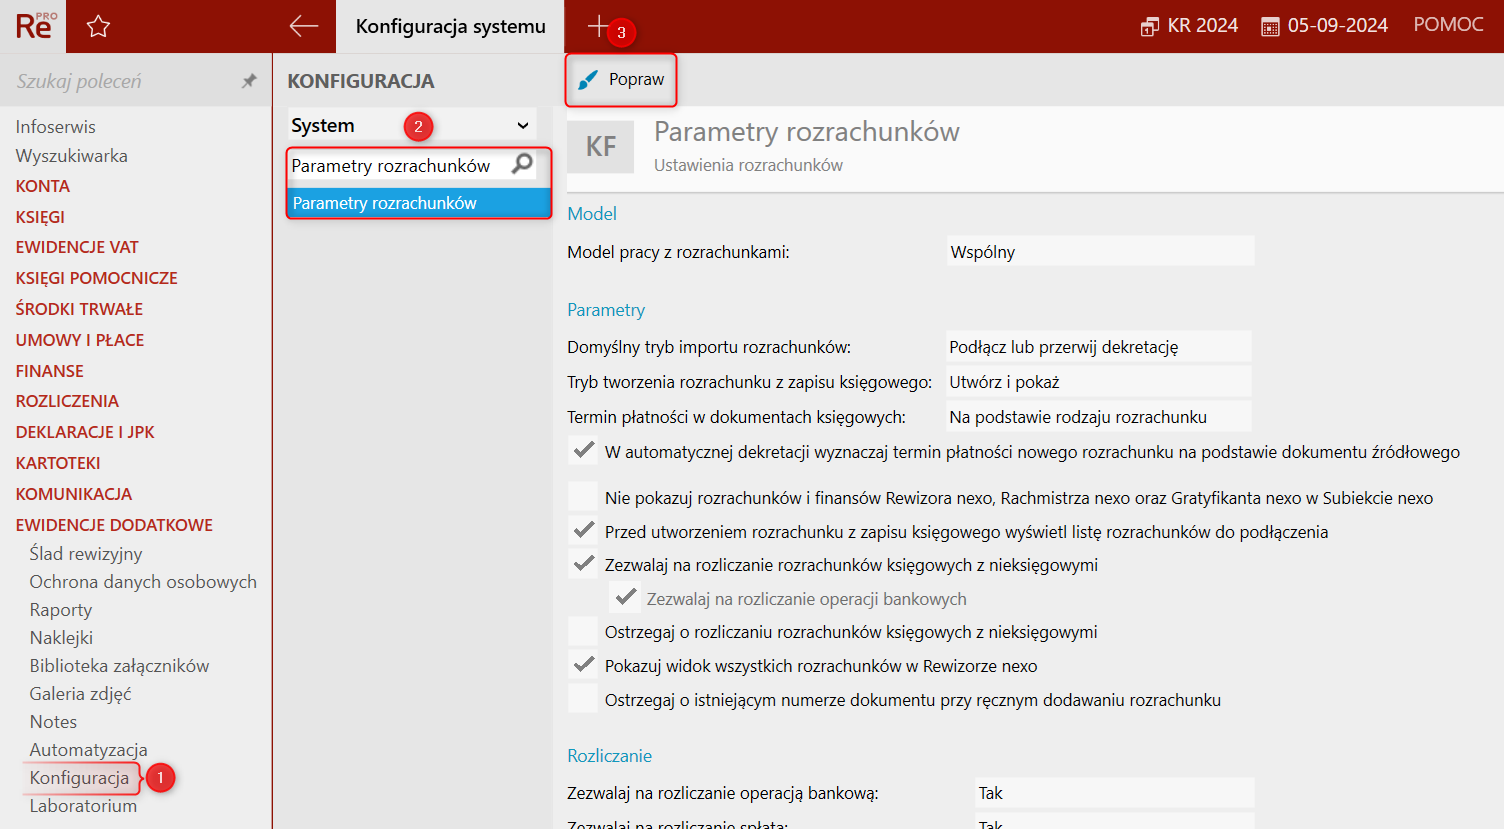Screen dimensions: 1504x829
Task: Expand the KSIĘGI POMOCNICZE section
Action: (97, 278)
